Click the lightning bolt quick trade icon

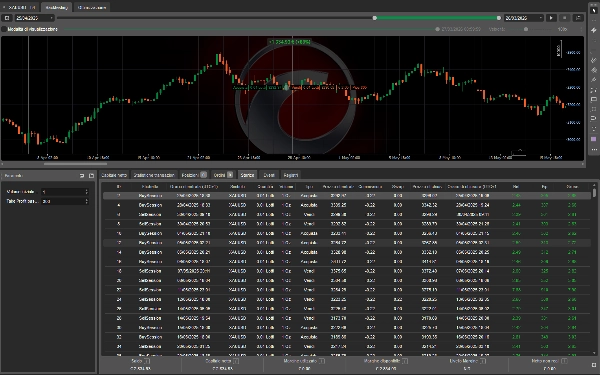594,30
